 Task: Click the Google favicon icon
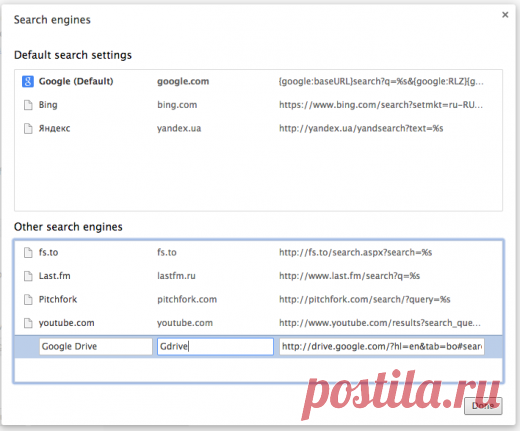tap(28, 81)
